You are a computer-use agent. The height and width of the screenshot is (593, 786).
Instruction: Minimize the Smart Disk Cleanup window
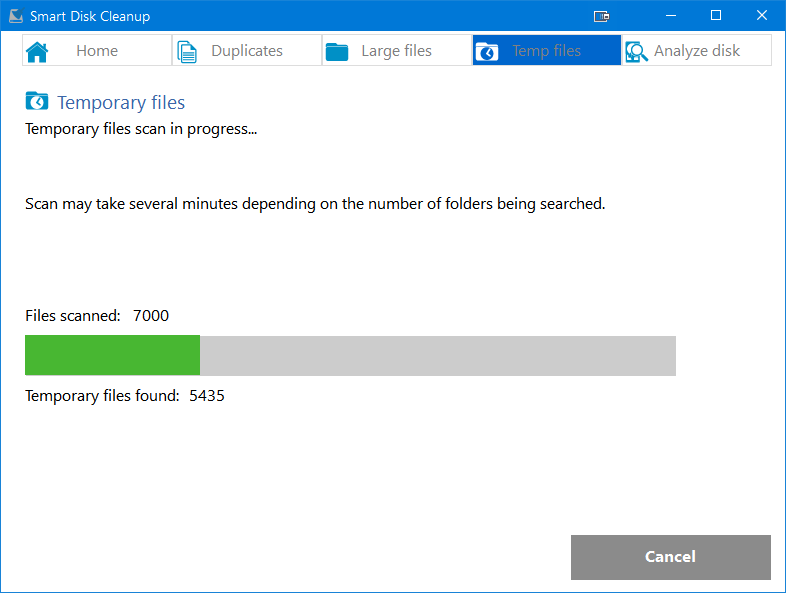(x=671, y=16)
